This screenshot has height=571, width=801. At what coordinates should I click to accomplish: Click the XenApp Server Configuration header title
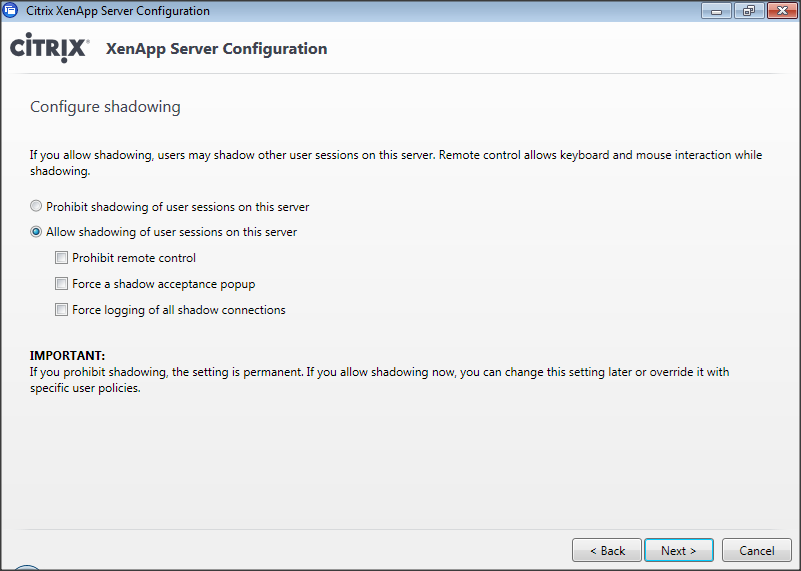coord(216,48)
